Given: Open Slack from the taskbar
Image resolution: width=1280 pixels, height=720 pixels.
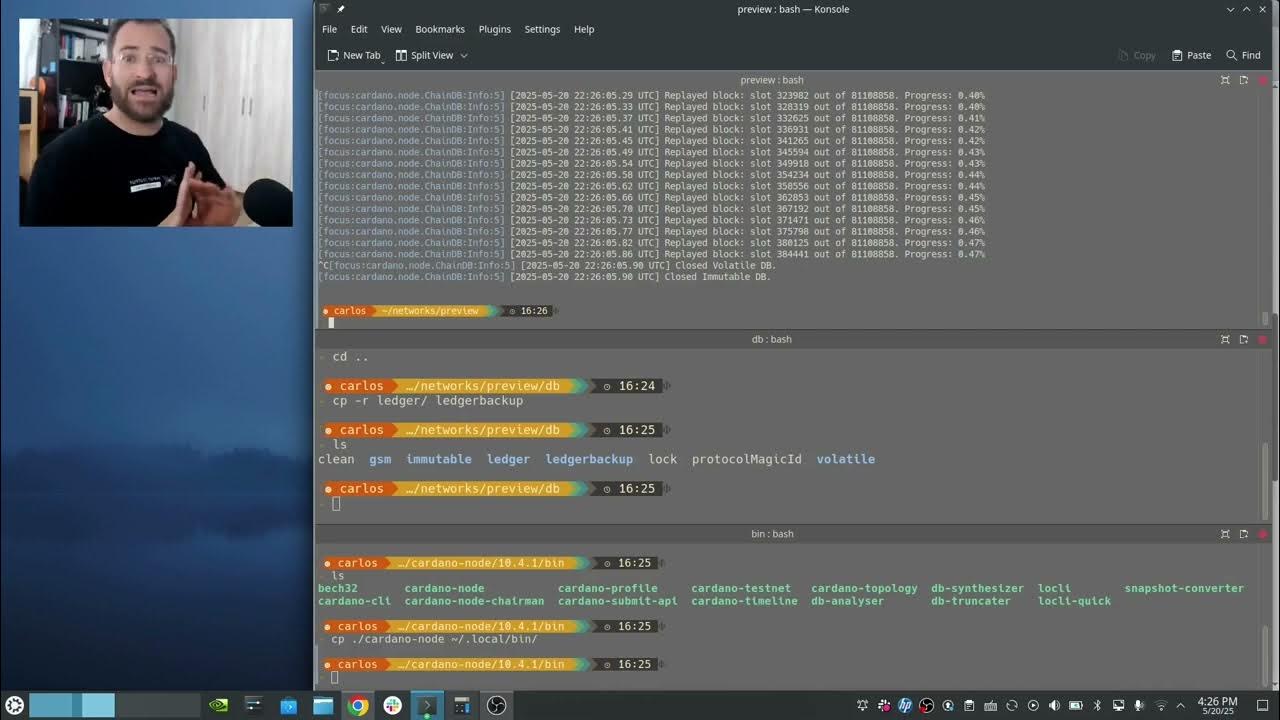Looking at the screenshot, I should pos(392,705).
